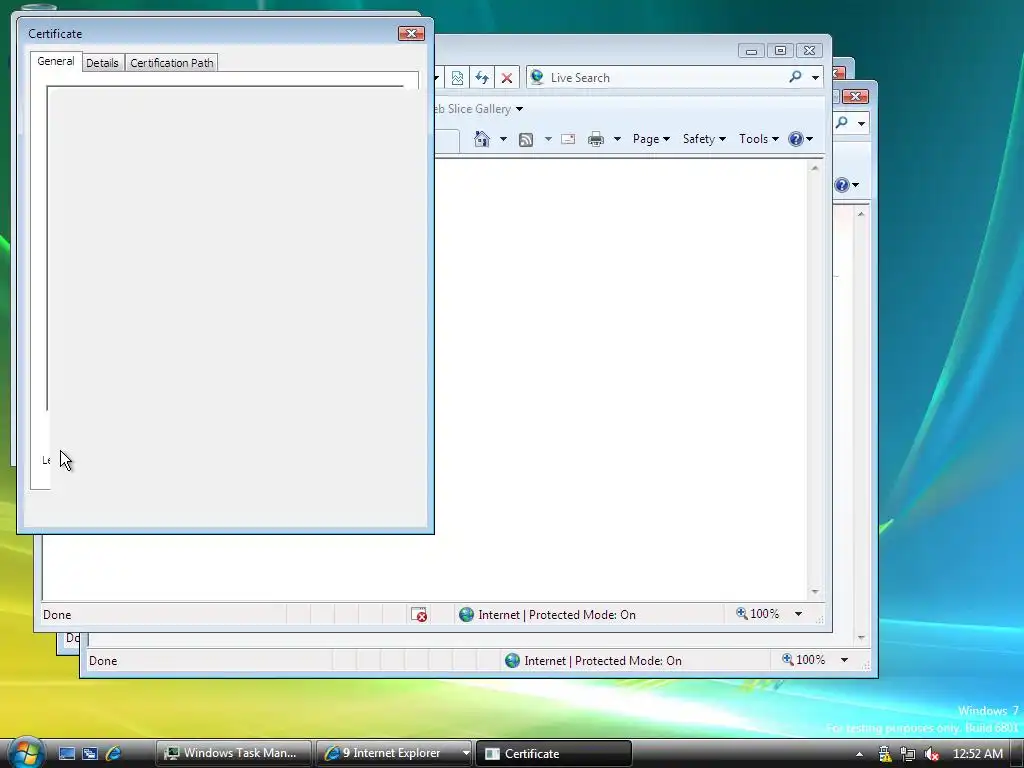Image resolution: width=1024 pixels, height=768 pixels.
Task: Switch to Windows Task Manager taskbar button
Action: (x=234, y=753)
